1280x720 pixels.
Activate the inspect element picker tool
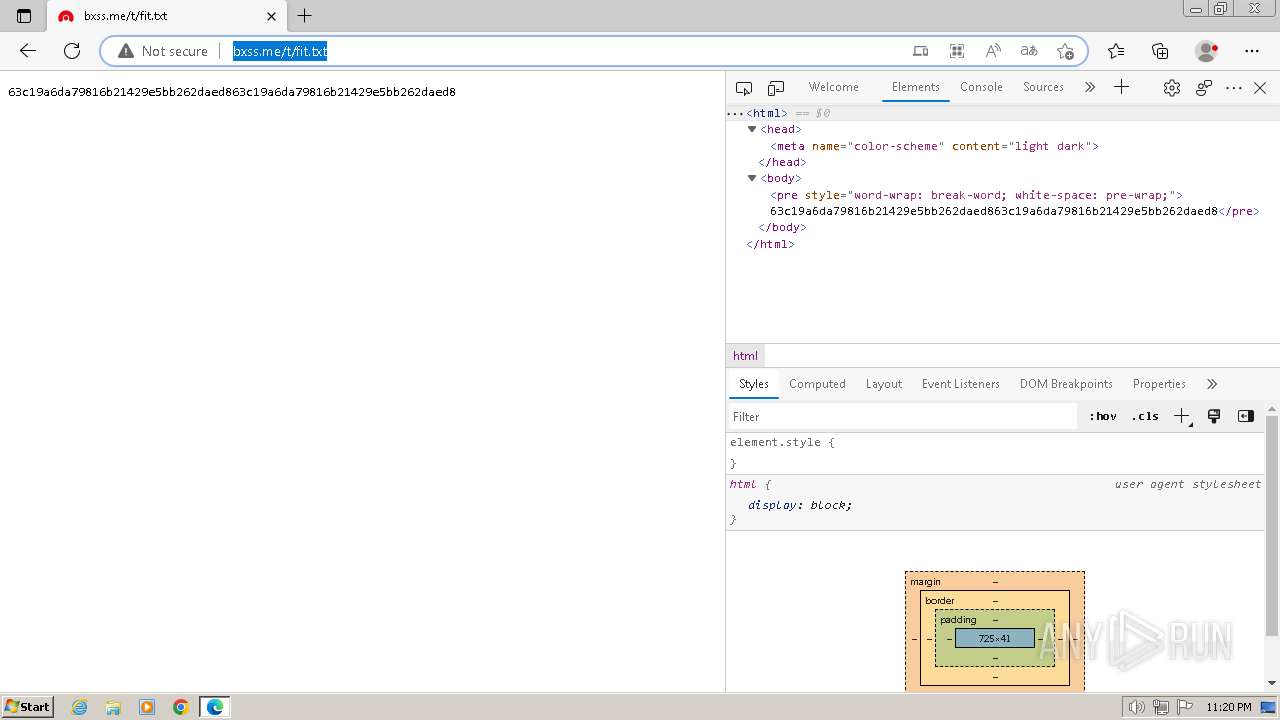(744, 88)
